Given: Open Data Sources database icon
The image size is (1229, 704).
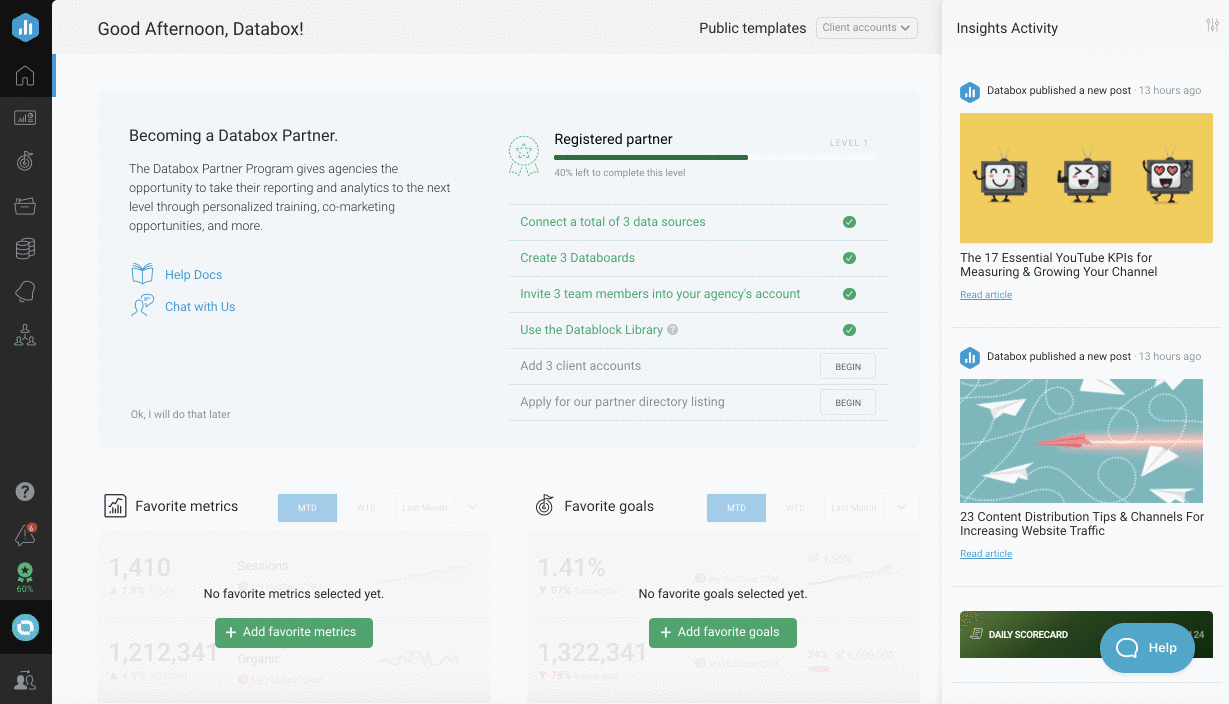Looking at the screenshot, I should pos(25,249).
